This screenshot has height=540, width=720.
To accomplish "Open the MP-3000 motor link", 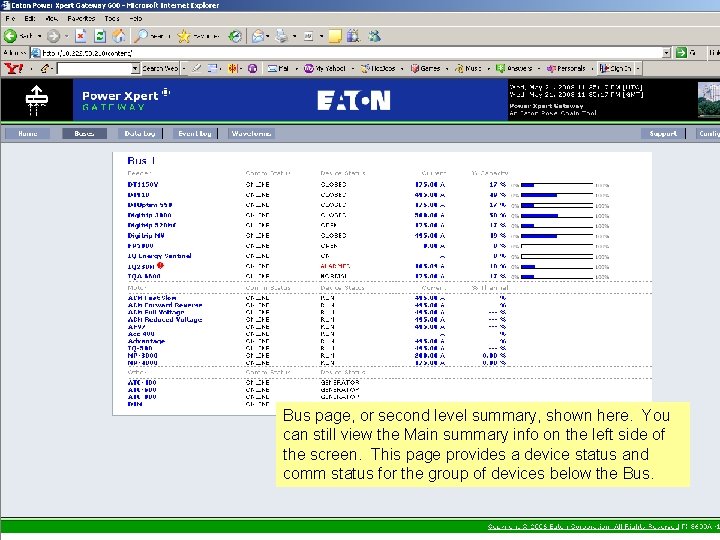I will (142, 355).
